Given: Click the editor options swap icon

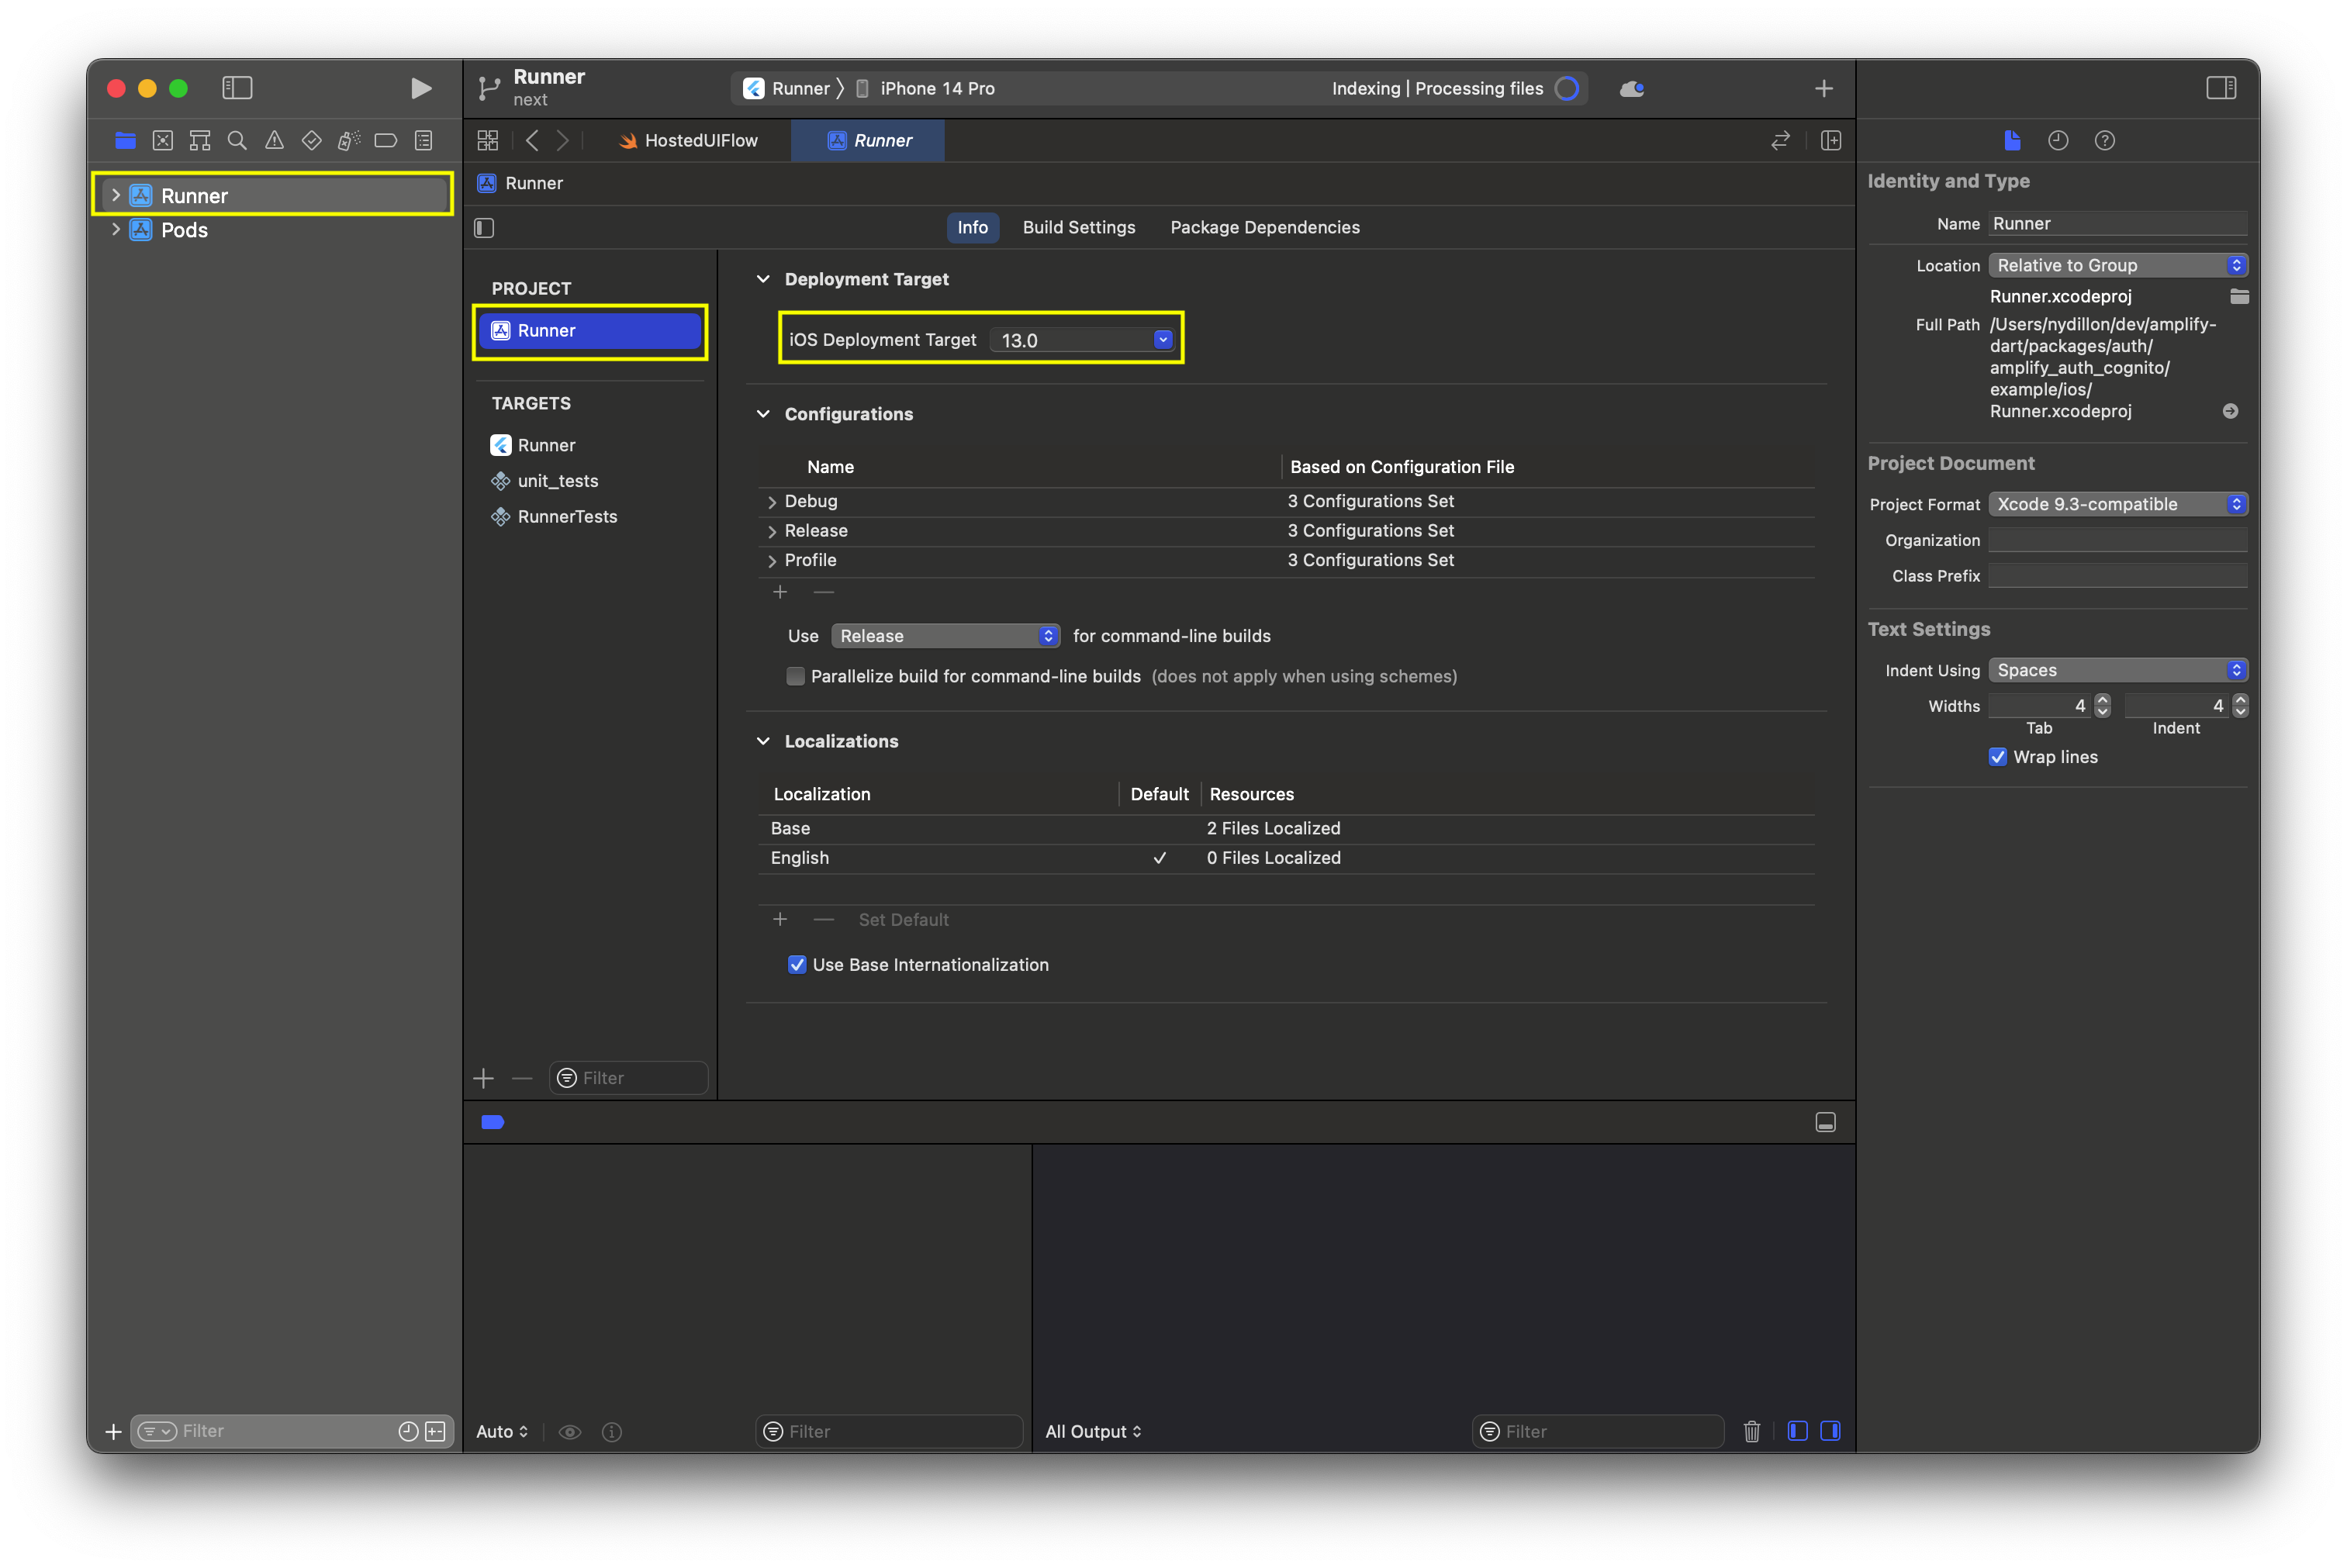Looking at the screenshot, I should (1780, 141).
